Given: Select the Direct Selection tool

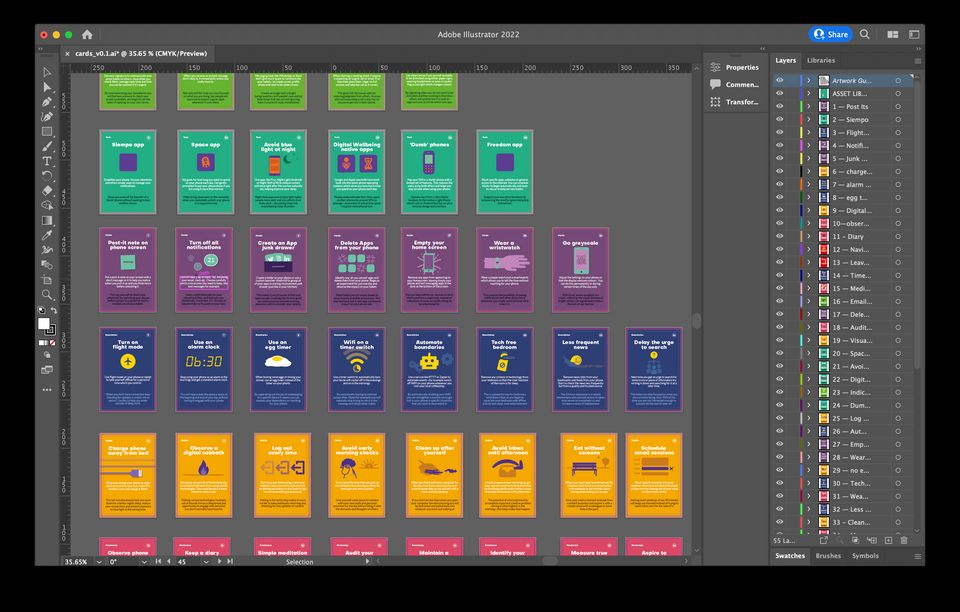Looking at the screenshot, I should pyautogui.click(x=47, y=87).
